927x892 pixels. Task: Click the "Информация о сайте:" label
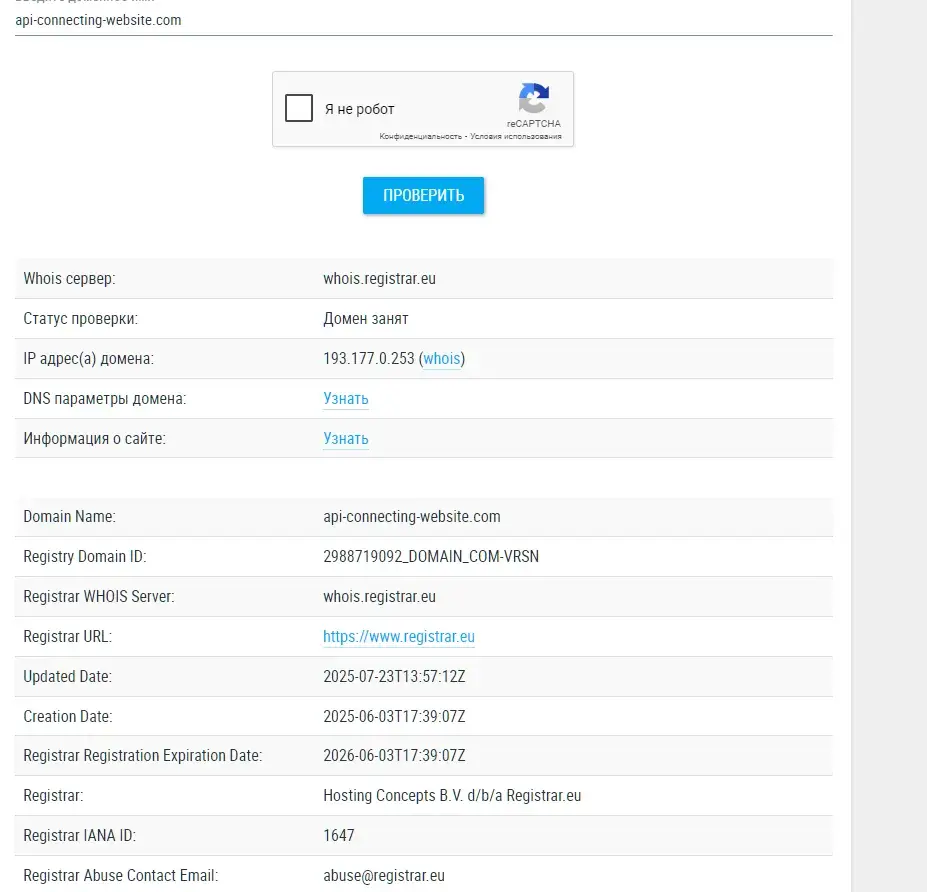pos(95,439)
